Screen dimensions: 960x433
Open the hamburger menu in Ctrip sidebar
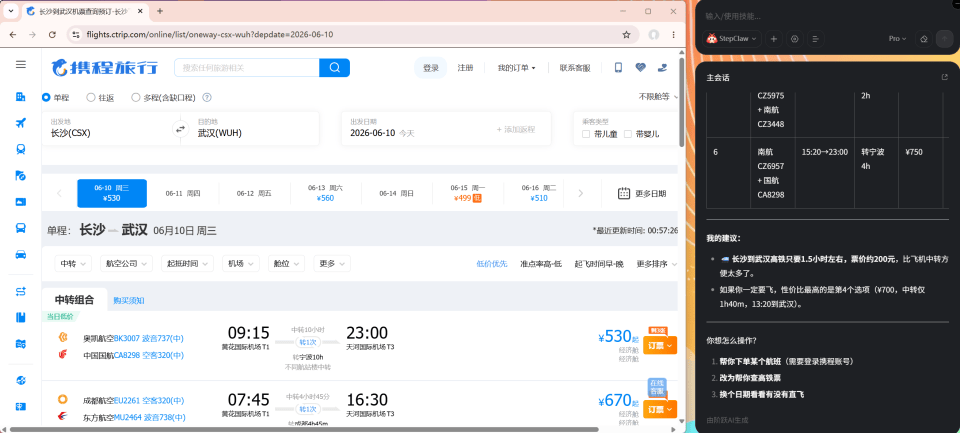tap(21, 64)
